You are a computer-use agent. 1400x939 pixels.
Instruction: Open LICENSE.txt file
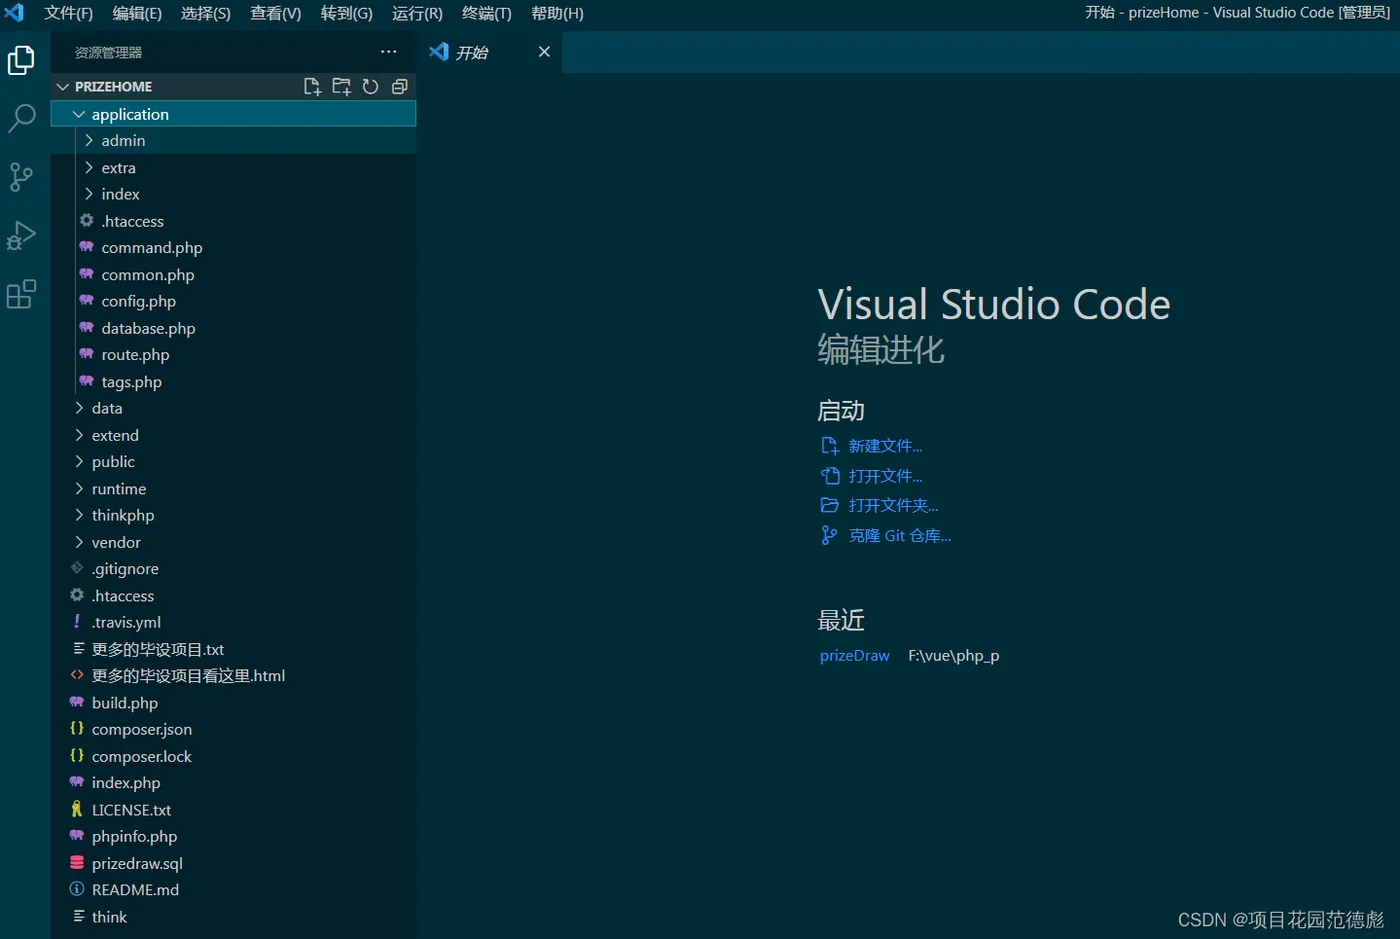[233, 810]
